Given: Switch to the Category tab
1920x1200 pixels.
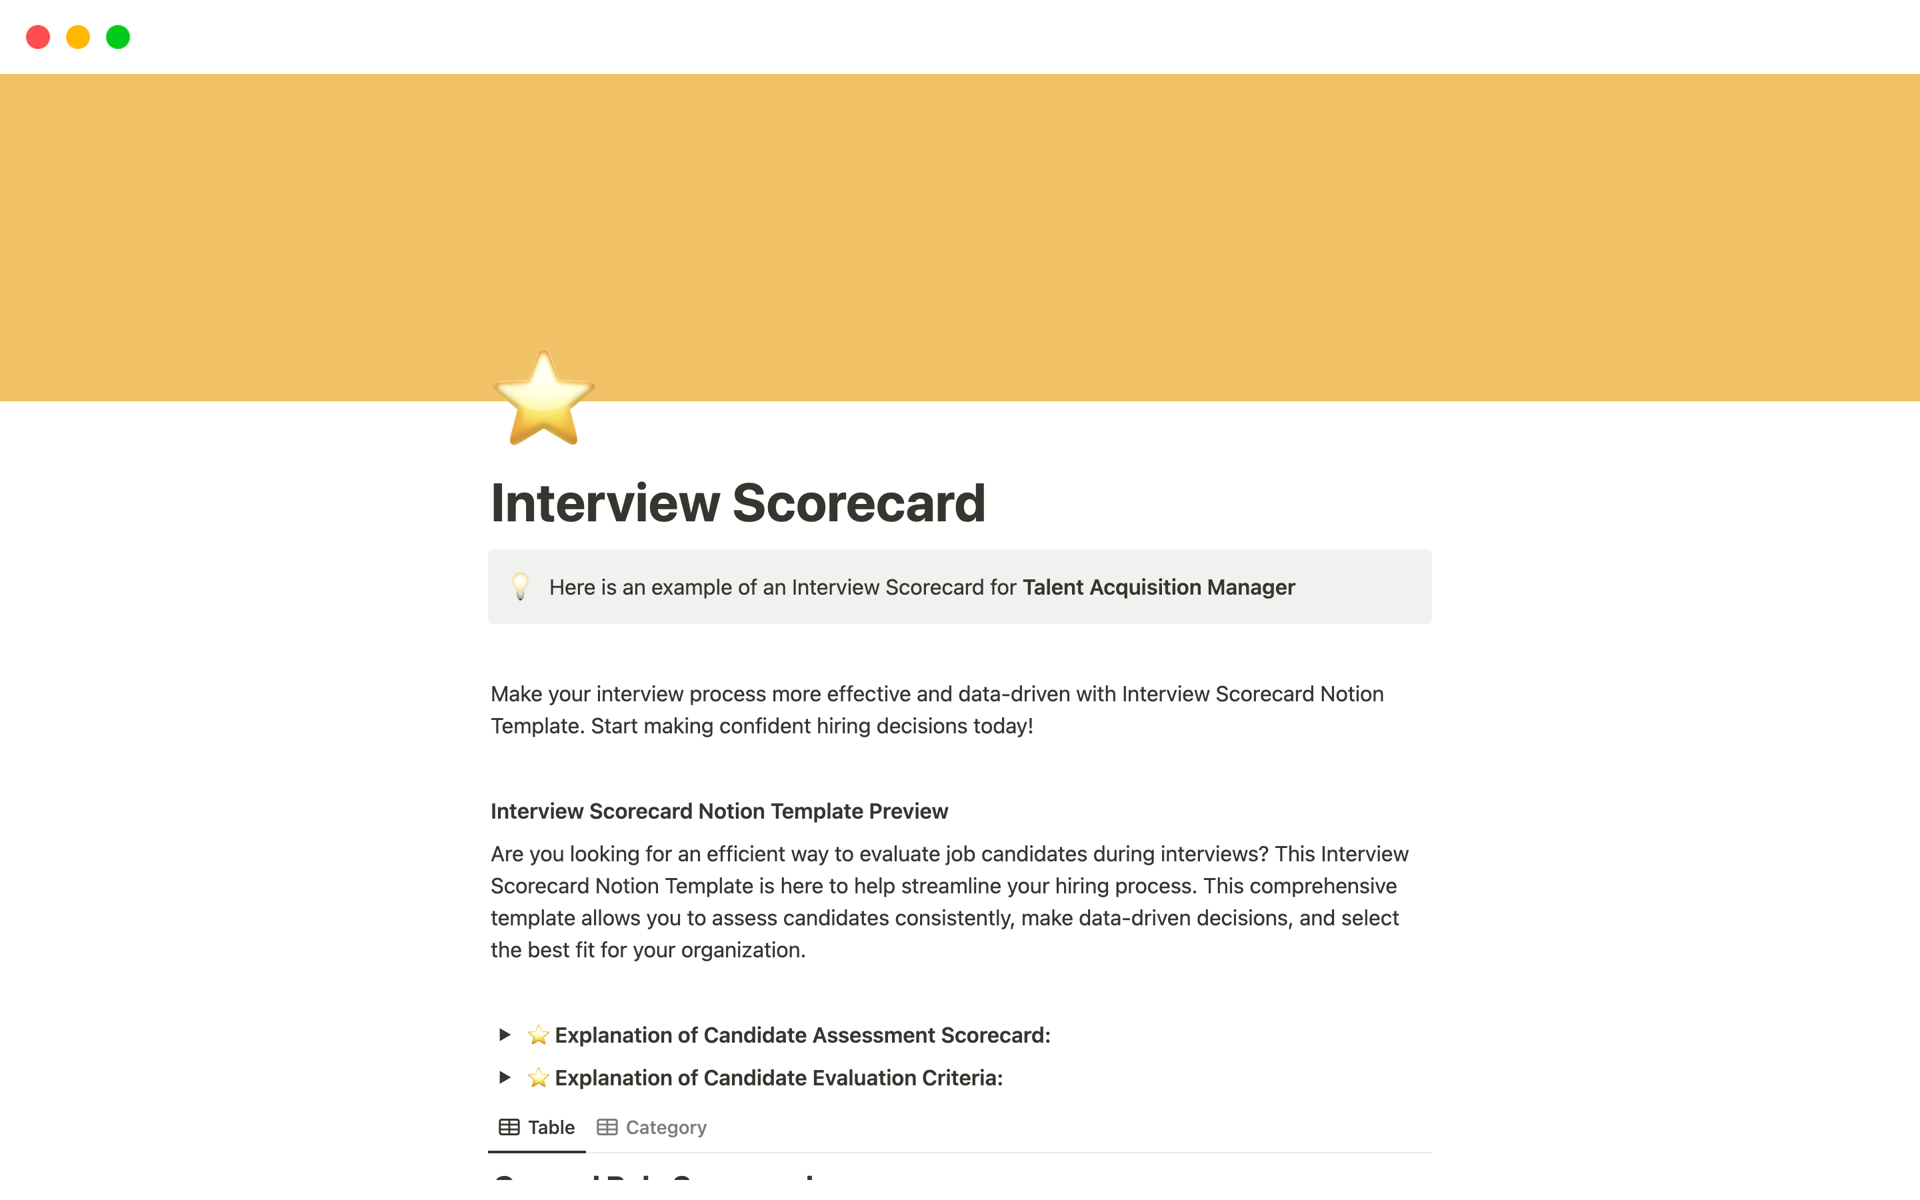Looking at the screenshot, I should pyautogui.click(x=663, y=1127).
